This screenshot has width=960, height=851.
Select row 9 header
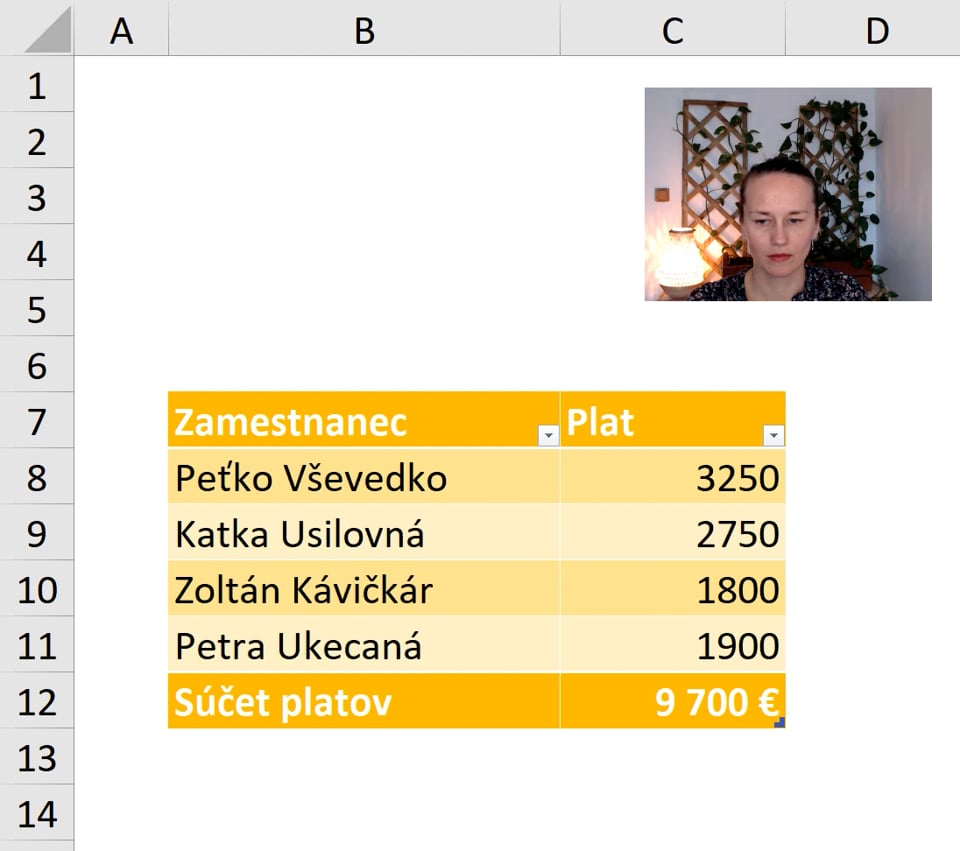coord(37,532)
